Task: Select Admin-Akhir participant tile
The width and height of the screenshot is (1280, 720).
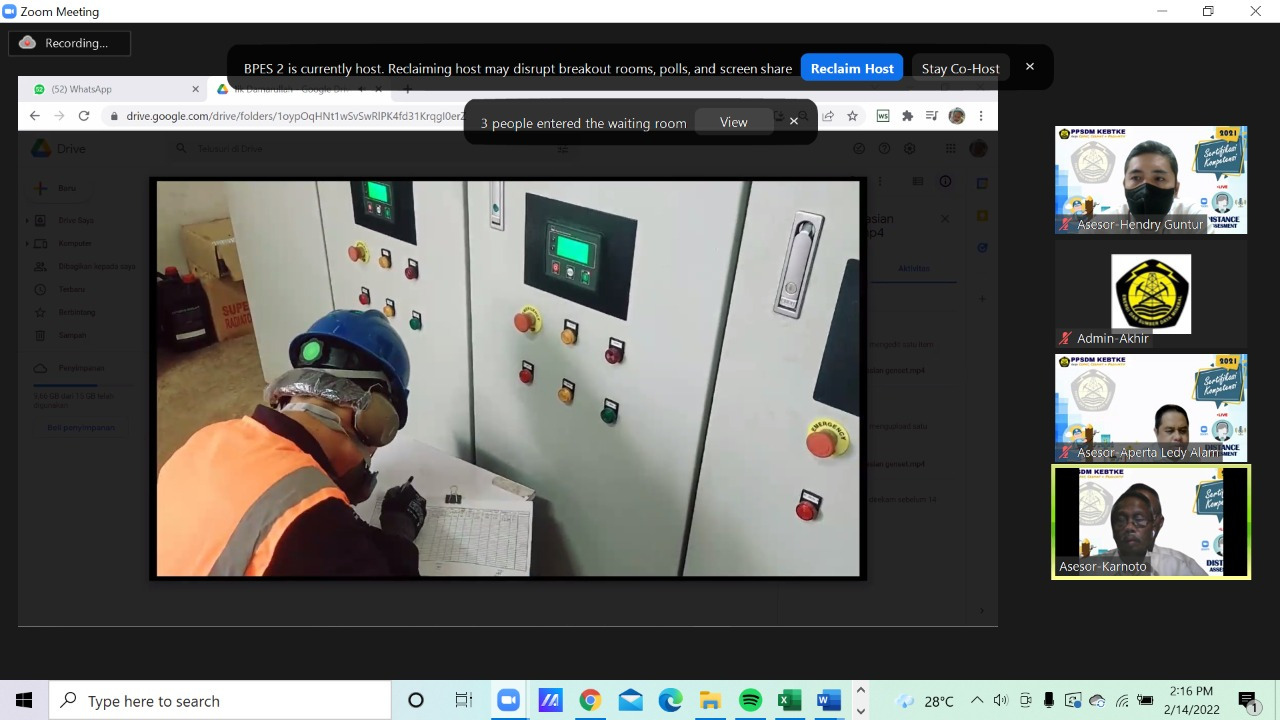Action: coord(1150,294)
